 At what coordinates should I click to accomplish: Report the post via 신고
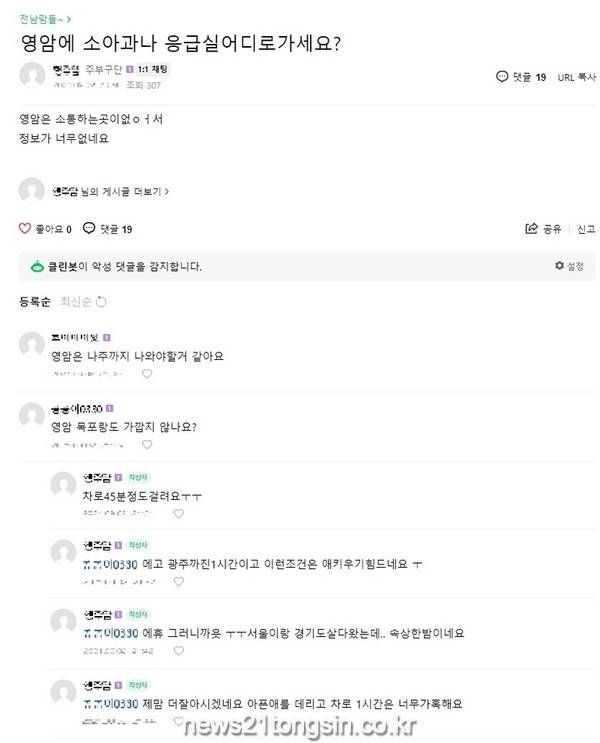586,229
